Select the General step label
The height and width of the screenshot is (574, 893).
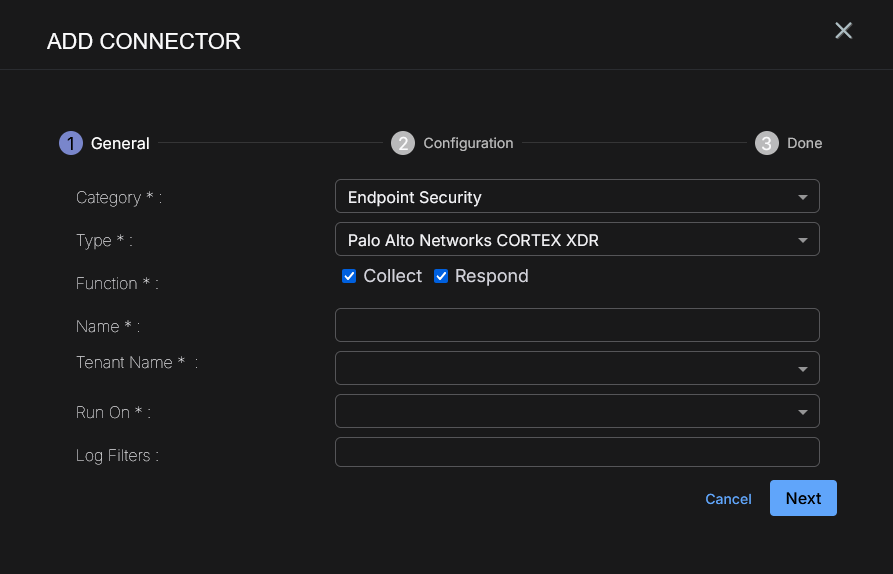tap(120, 143)
